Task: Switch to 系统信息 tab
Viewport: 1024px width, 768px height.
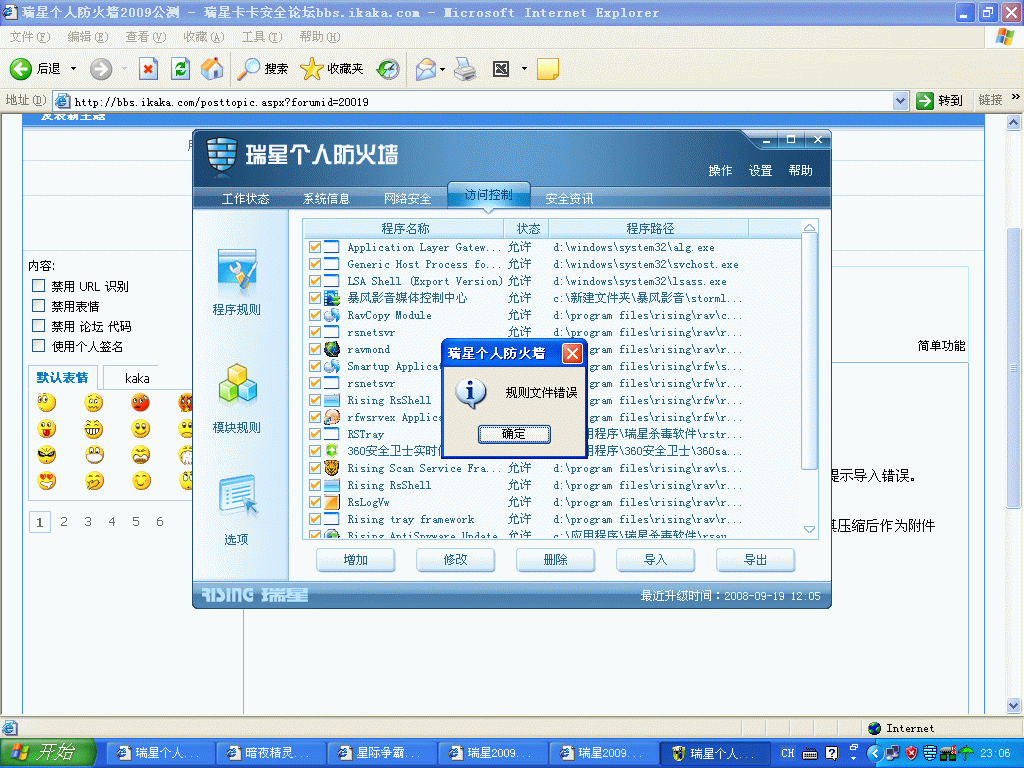Action: pyautogui.click(x=327, y=199)
